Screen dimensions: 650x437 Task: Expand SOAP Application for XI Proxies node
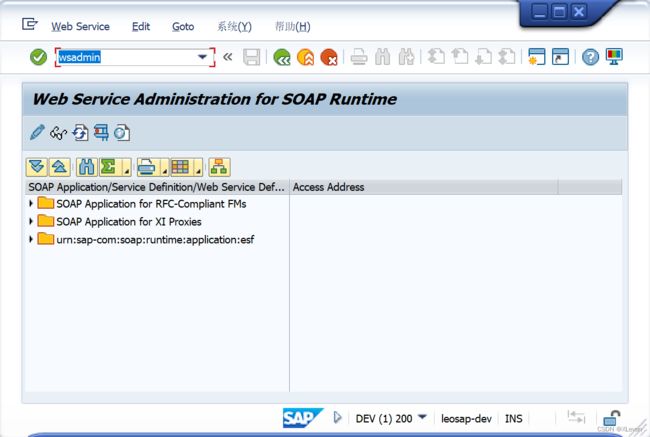(x=31, y=221)
